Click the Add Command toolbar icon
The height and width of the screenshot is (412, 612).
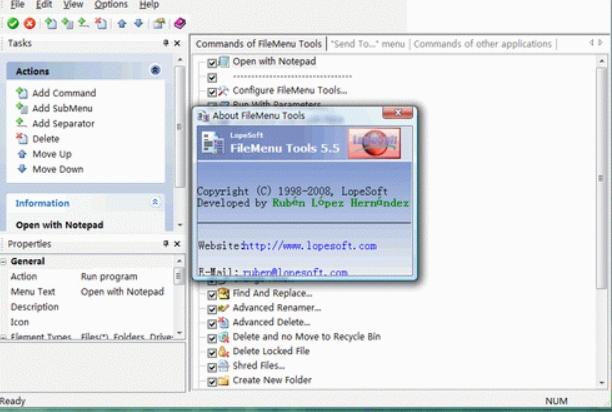pyautogui.click(x=50, y=23)
